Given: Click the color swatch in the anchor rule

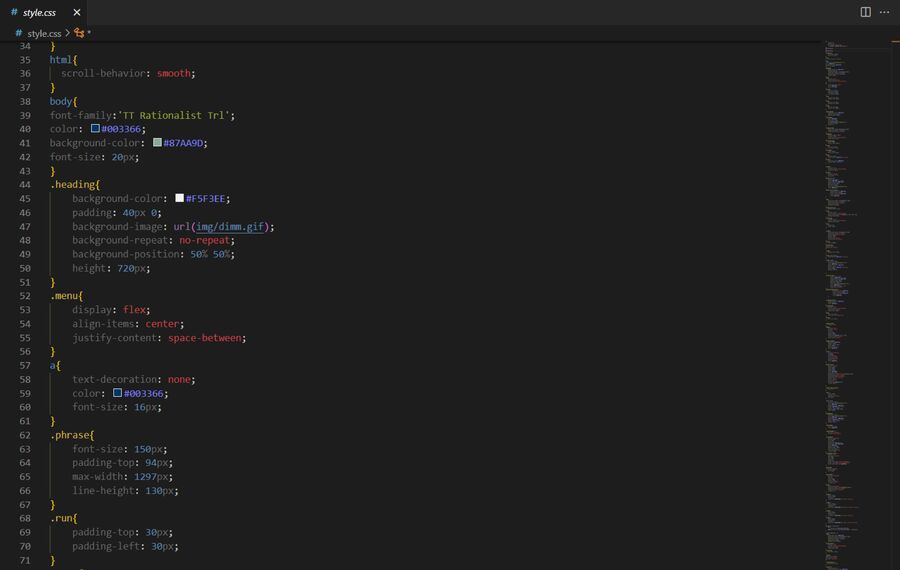Looking at the screenshot, I should click(x=117, y=393).
